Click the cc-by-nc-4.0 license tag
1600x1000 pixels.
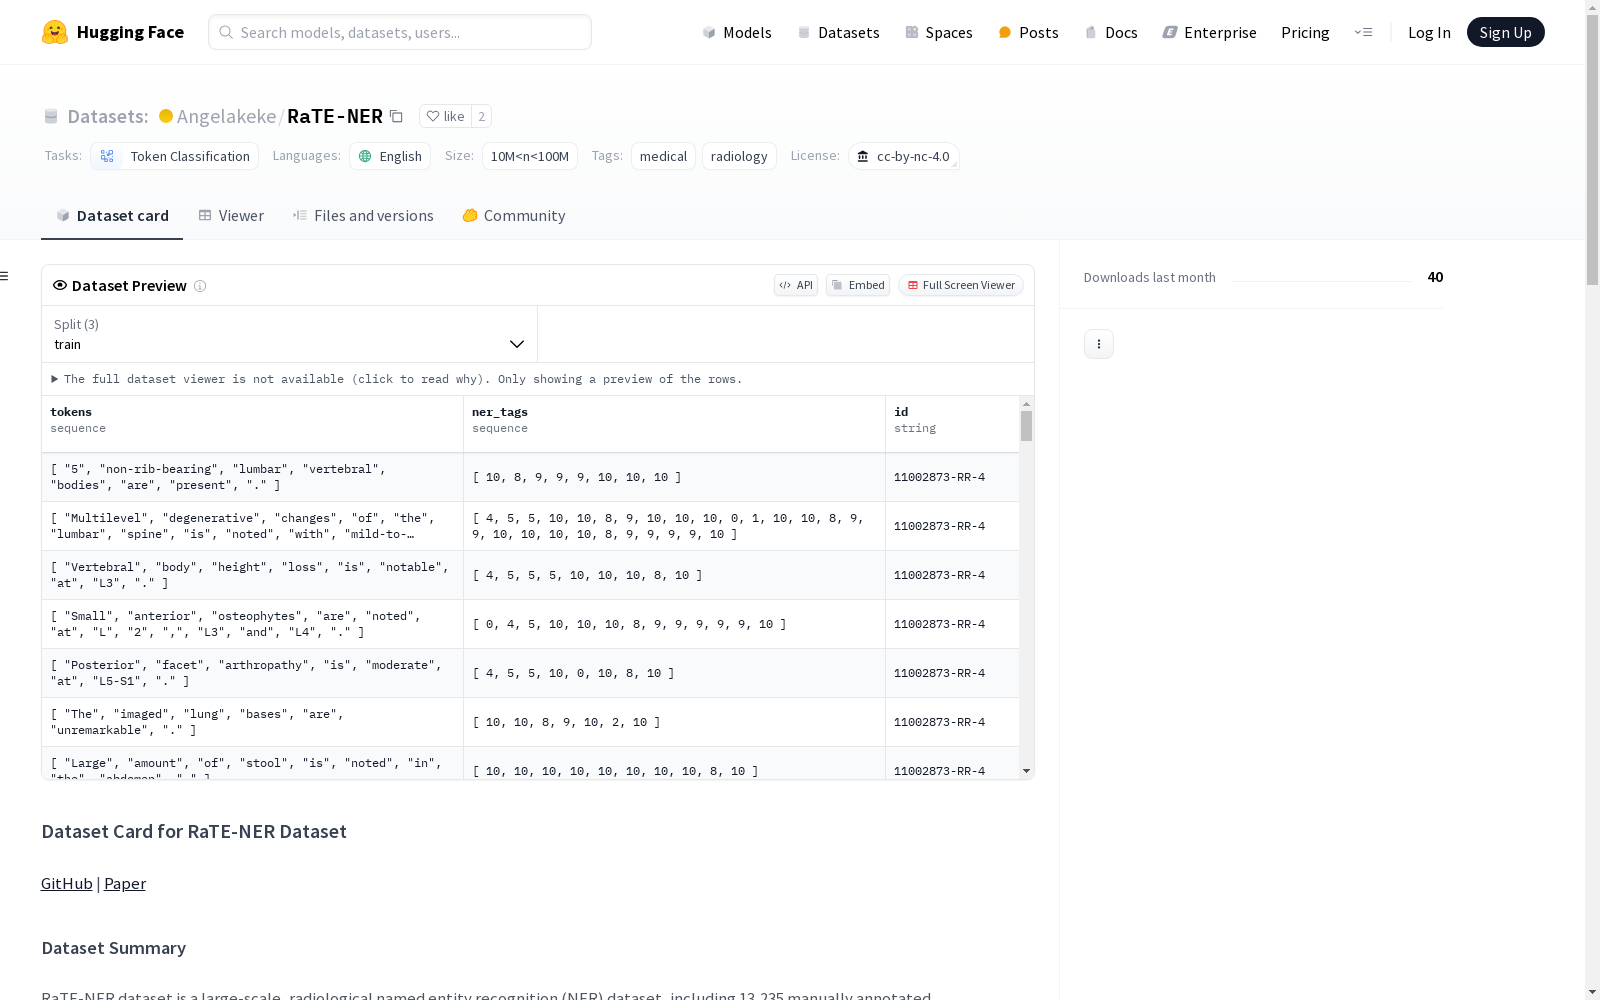point(904,156)
